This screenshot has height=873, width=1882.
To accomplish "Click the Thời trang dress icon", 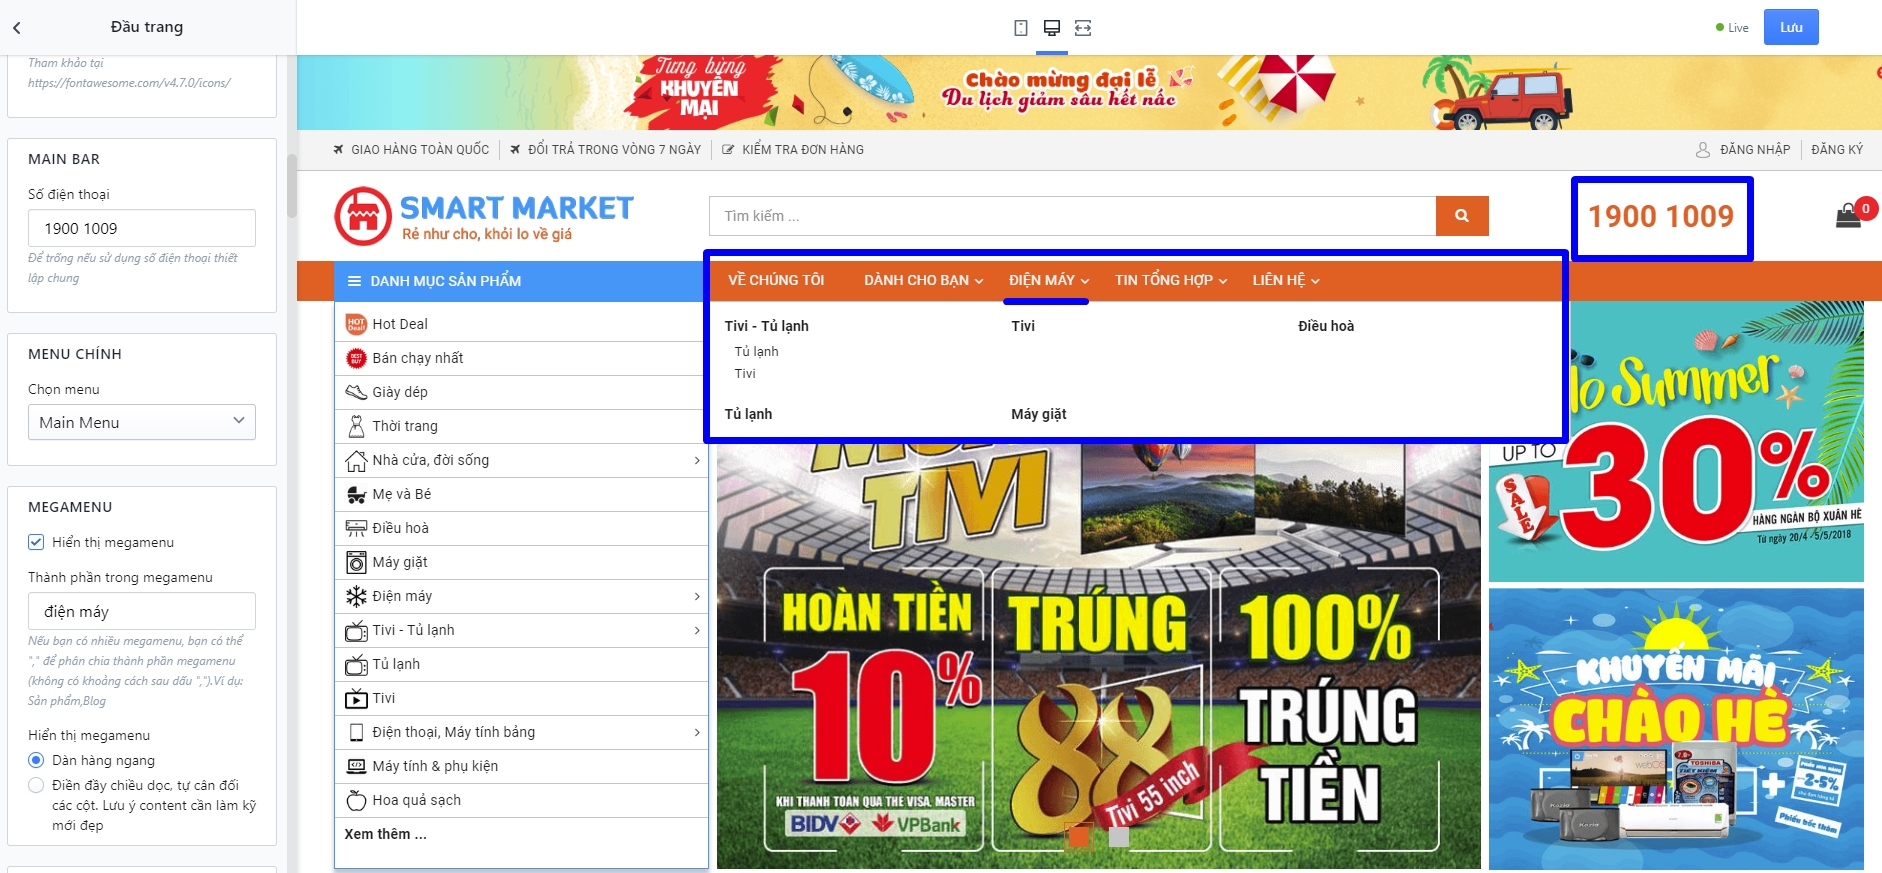I will pyautogui.click(x=356, y=426).
